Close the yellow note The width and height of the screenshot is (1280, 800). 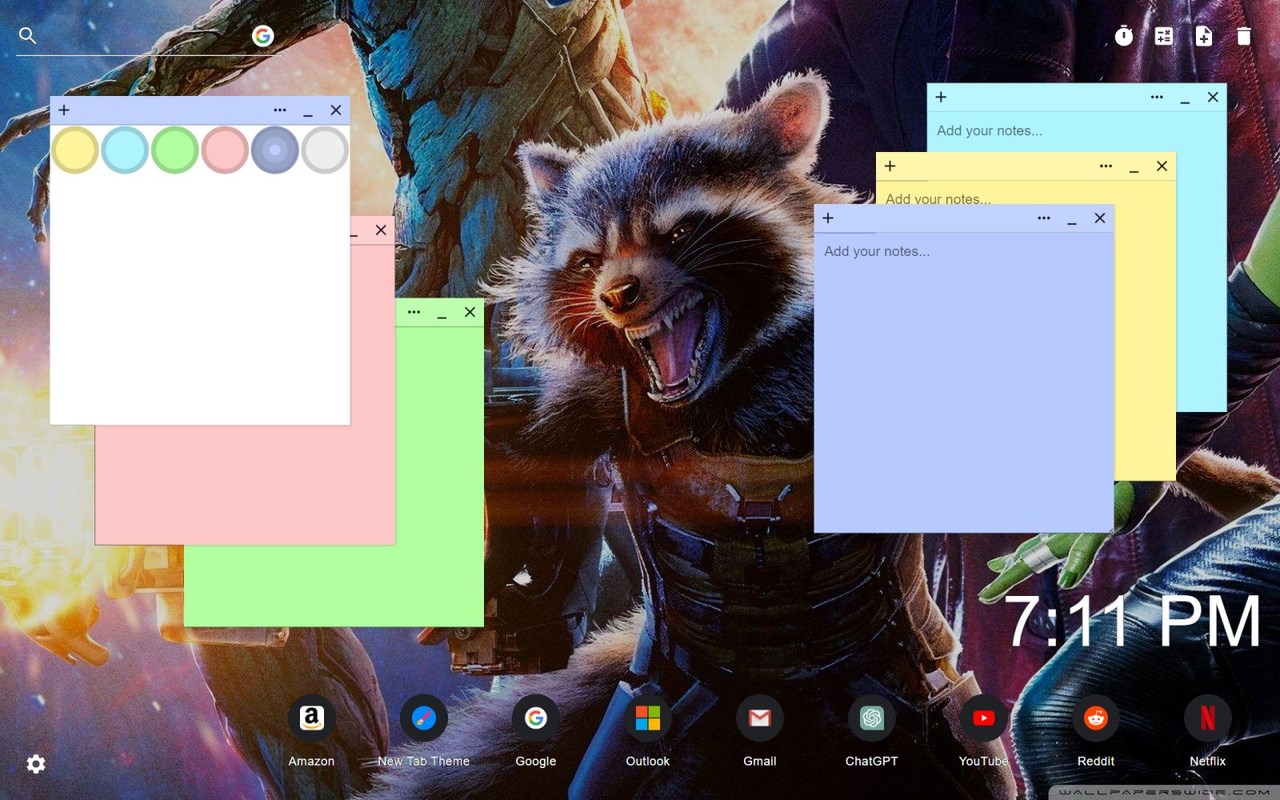click(1162, 166)
